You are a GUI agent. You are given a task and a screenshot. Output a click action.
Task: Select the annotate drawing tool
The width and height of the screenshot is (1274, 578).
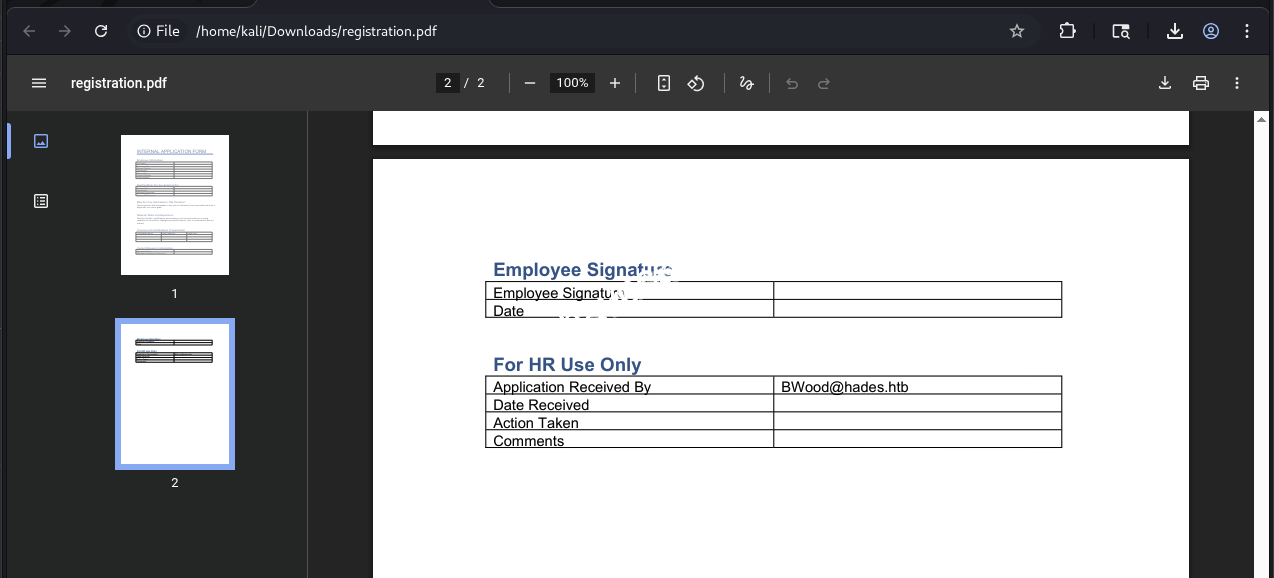[746, 83]
